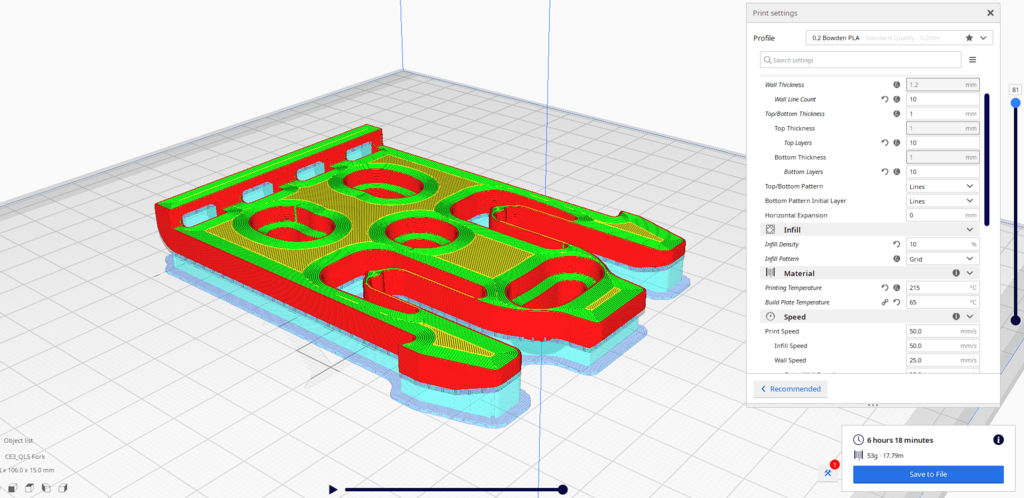Click the Infill Speed input field
This screenshot has width=1024, height=498.
[x=942, y=345]
